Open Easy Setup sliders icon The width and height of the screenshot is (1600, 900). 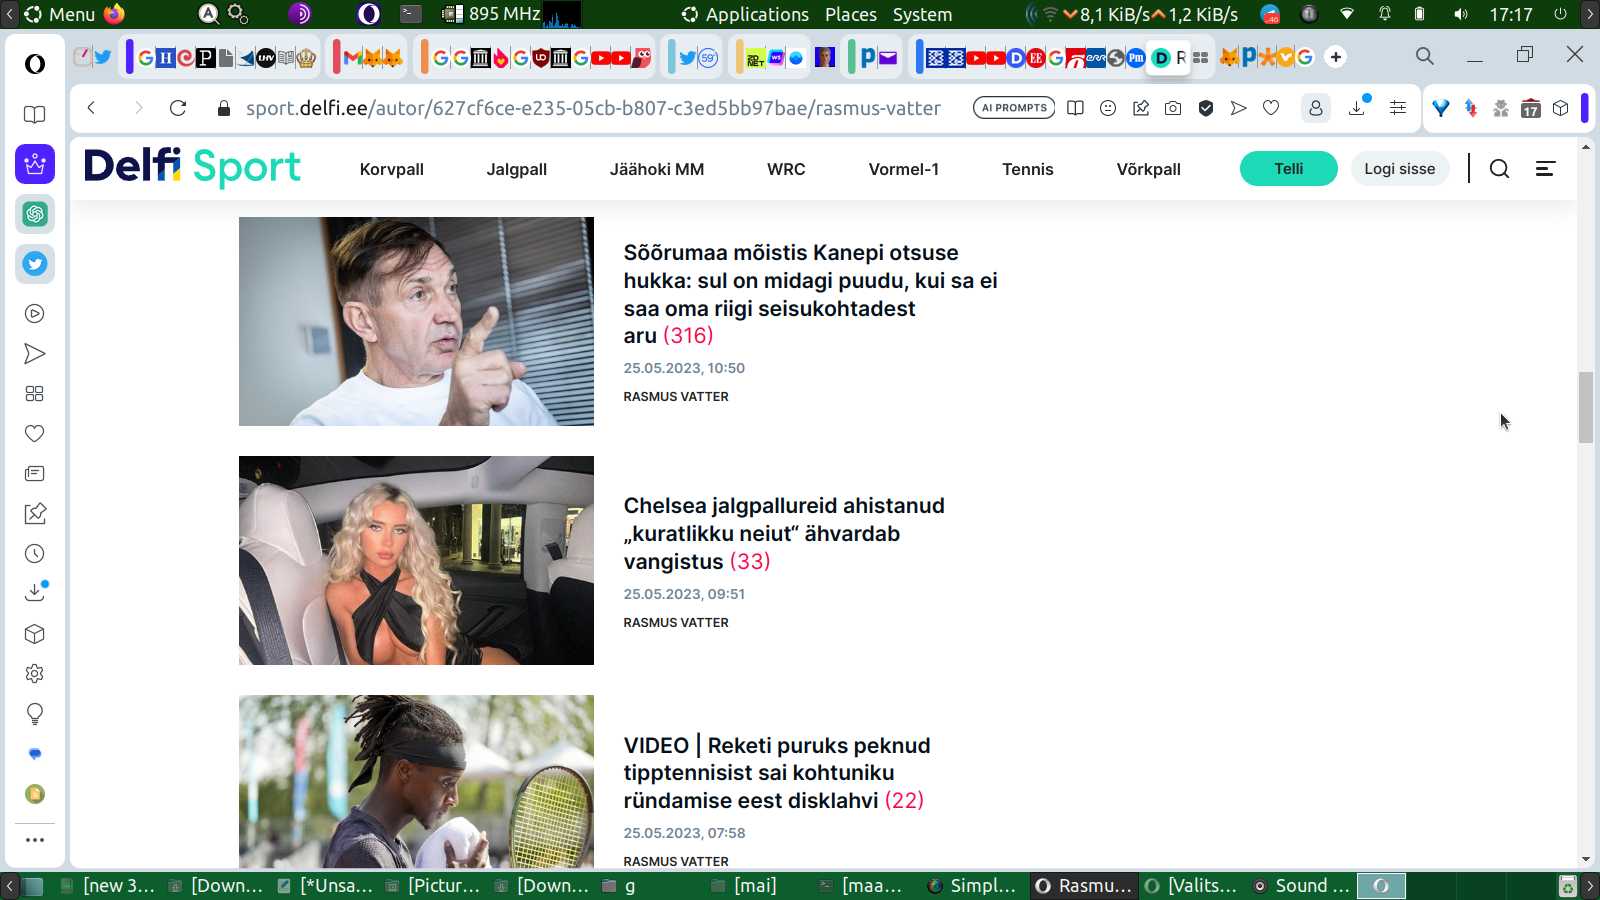coord(1398,108)
